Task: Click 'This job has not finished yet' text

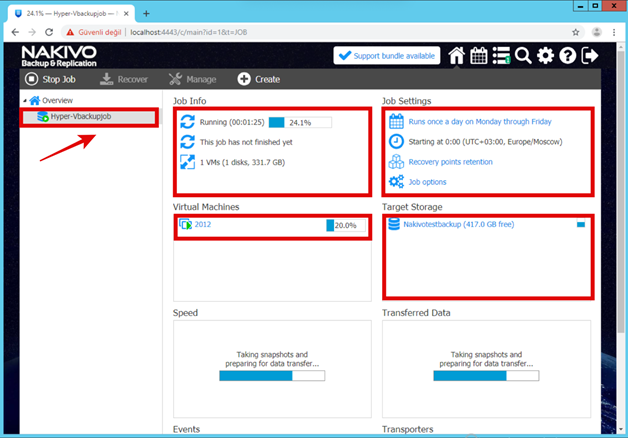Action: (246, 142)
